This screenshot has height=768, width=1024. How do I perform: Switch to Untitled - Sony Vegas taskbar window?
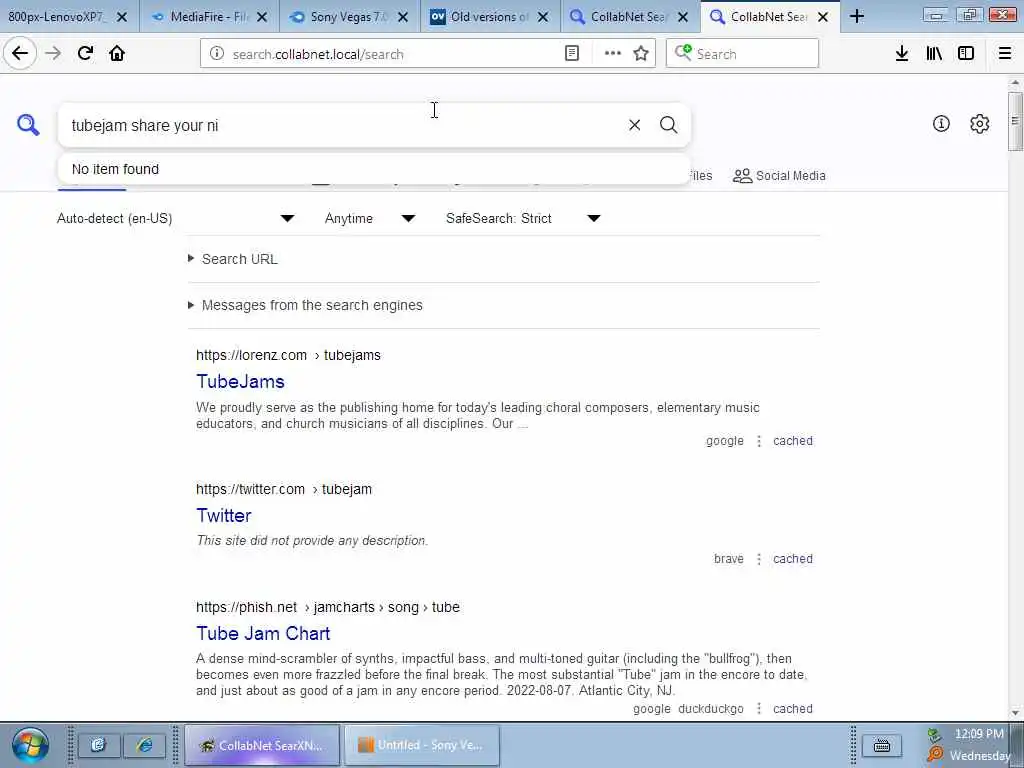(x=421, y=744)
